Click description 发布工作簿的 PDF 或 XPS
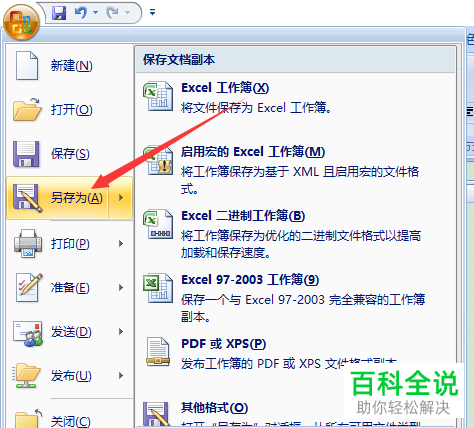Screen dimensions: 474x428 [289, 363]
